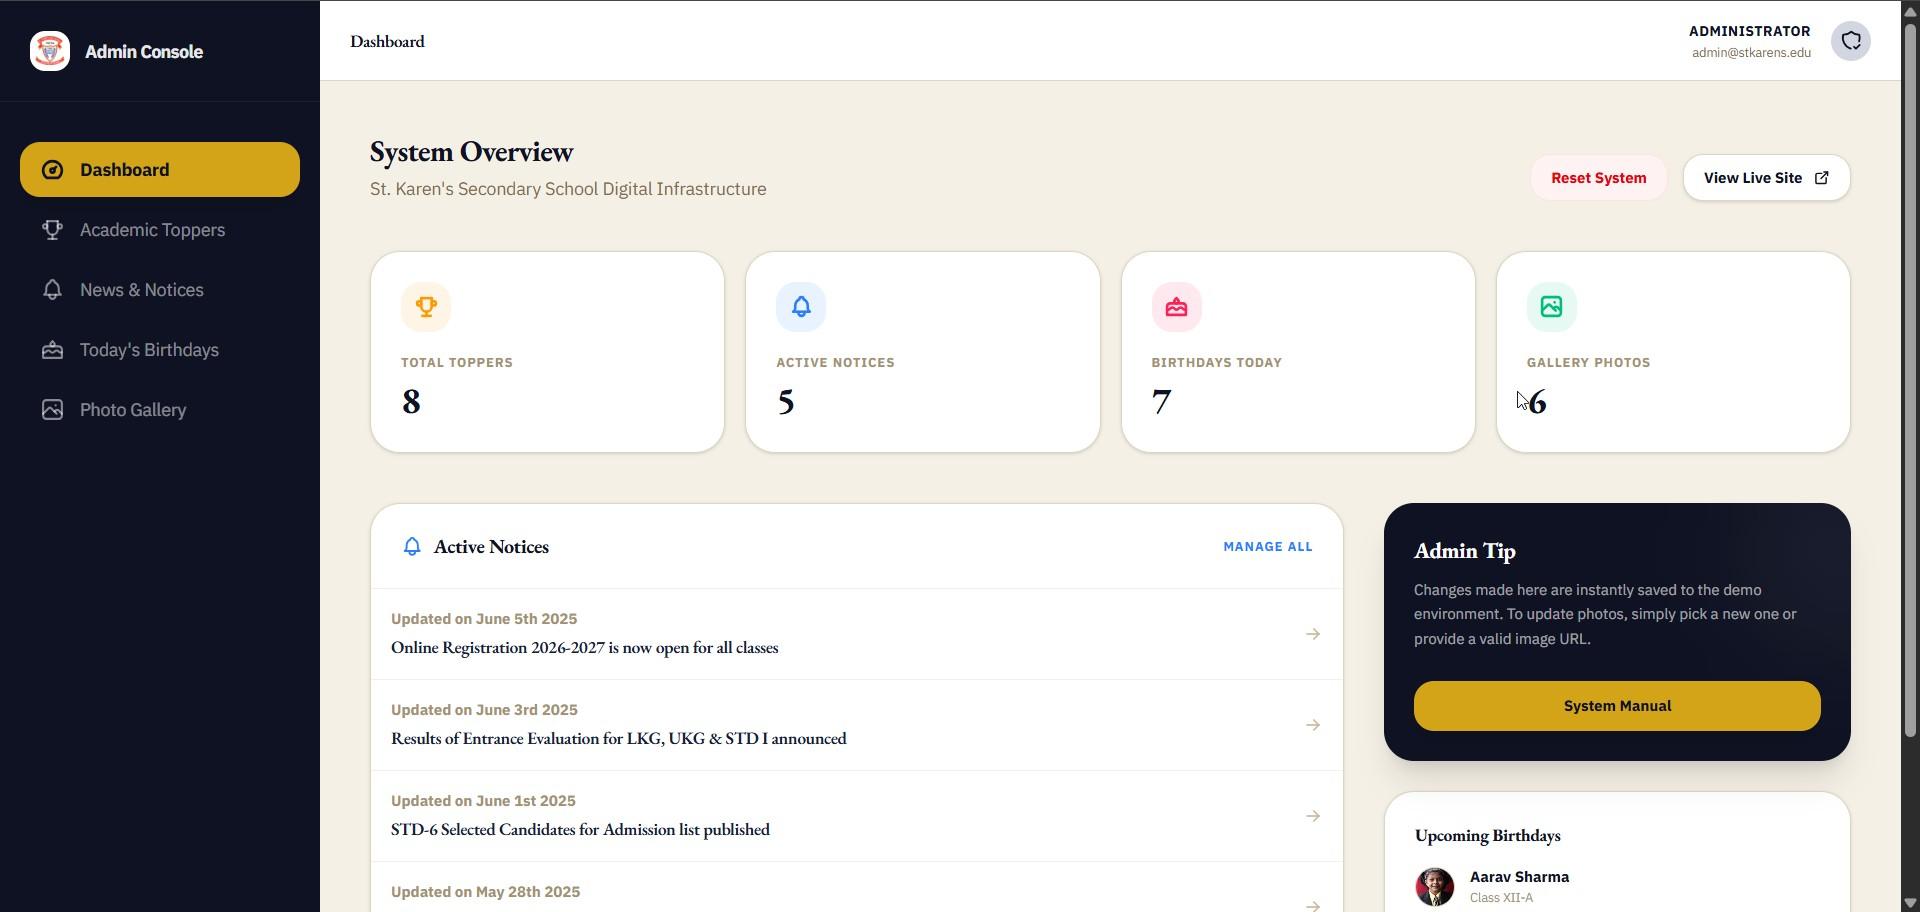
Task: Open Today's Birthdays in the sidebar
Action: (x=160, y=350)
